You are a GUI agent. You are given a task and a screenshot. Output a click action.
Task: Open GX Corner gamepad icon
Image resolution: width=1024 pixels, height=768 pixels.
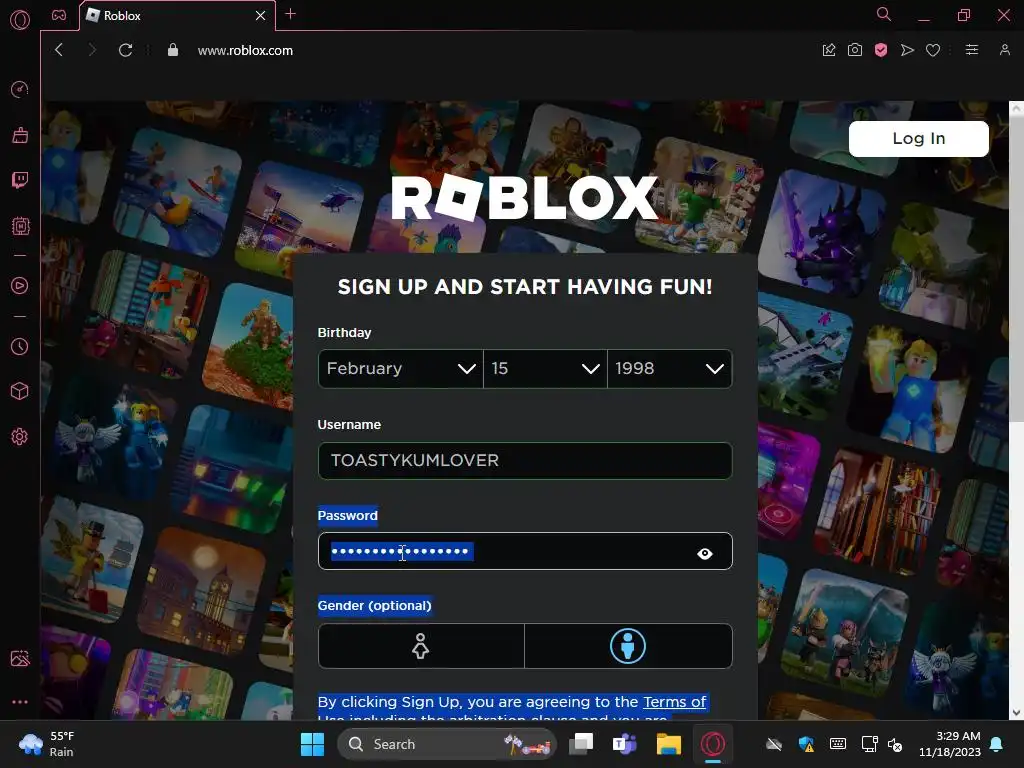[x=59, y=15]
